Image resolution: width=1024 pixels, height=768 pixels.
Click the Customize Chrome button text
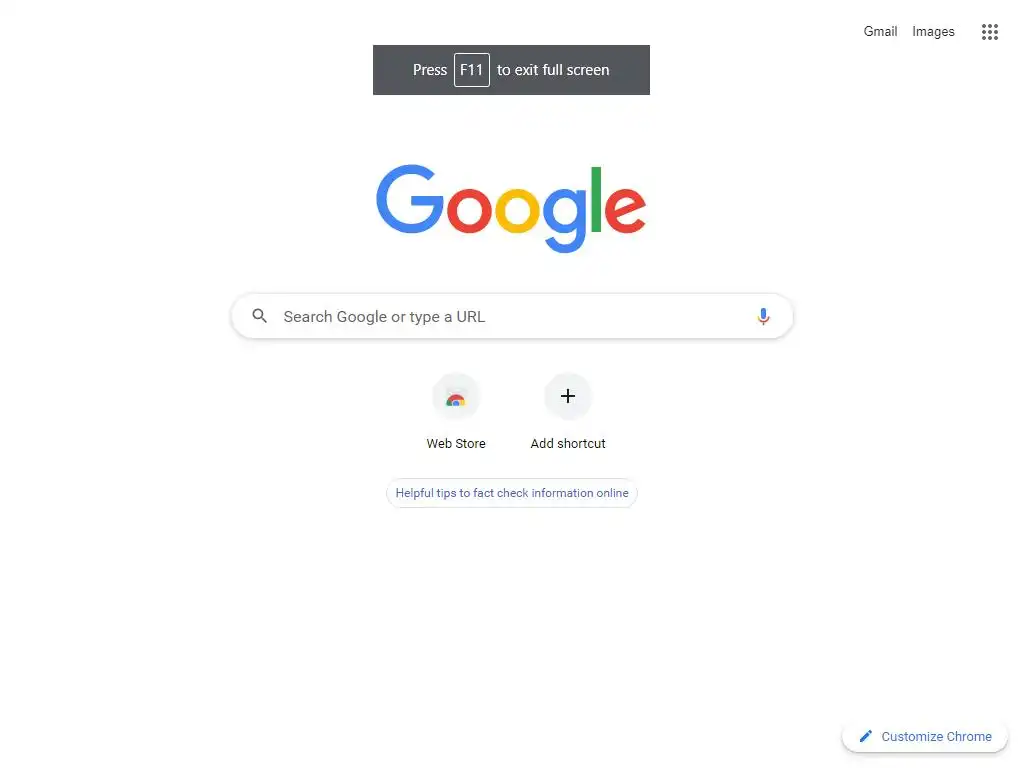pos(936,737)
